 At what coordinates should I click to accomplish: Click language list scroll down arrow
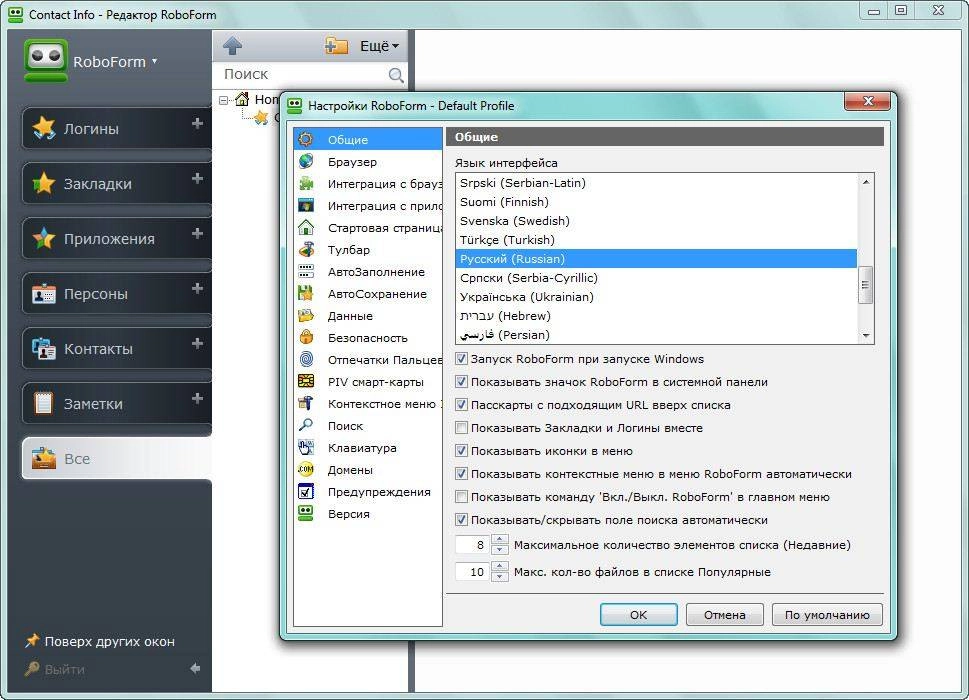tap(865, 335)
